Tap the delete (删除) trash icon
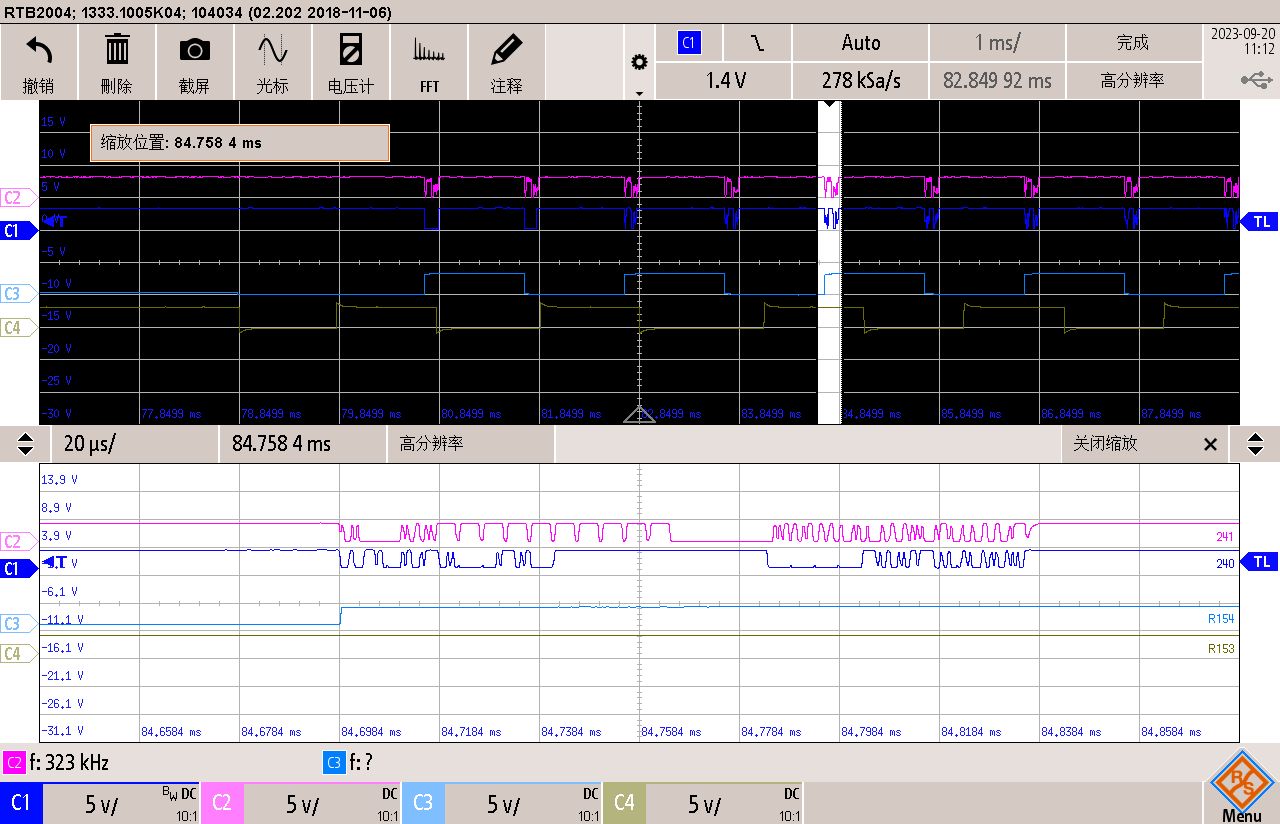The image size is (1280, 824). 117,49
